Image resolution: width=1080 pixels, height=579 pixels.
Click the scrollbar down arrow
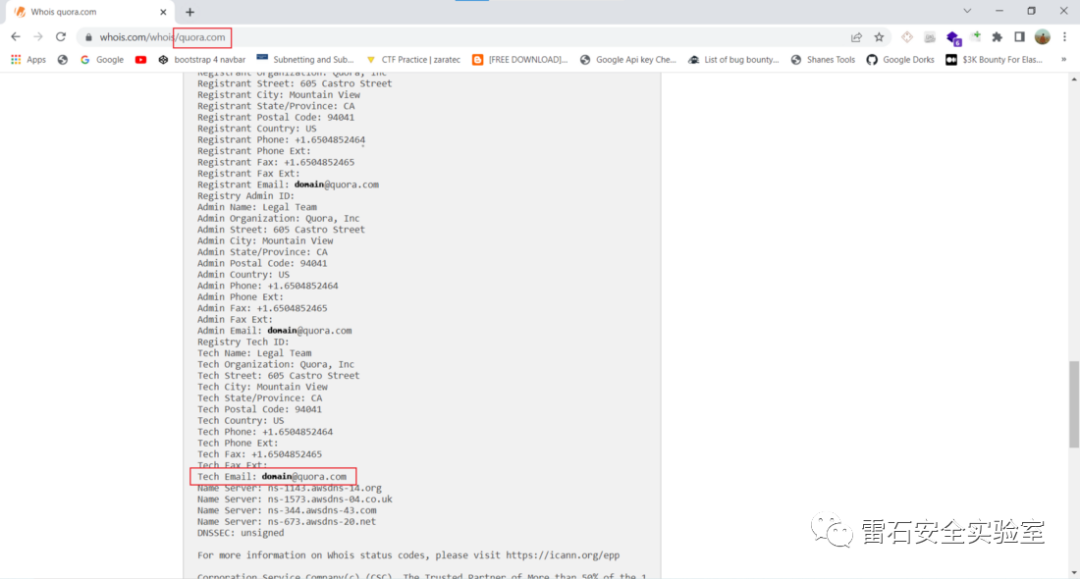1074,573
